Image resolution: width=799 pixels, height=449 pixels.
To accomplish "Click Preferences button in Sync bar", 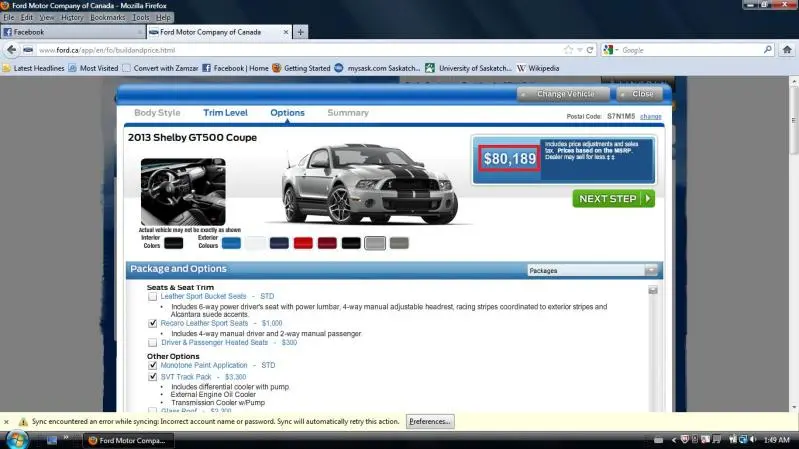I will 430,421.
